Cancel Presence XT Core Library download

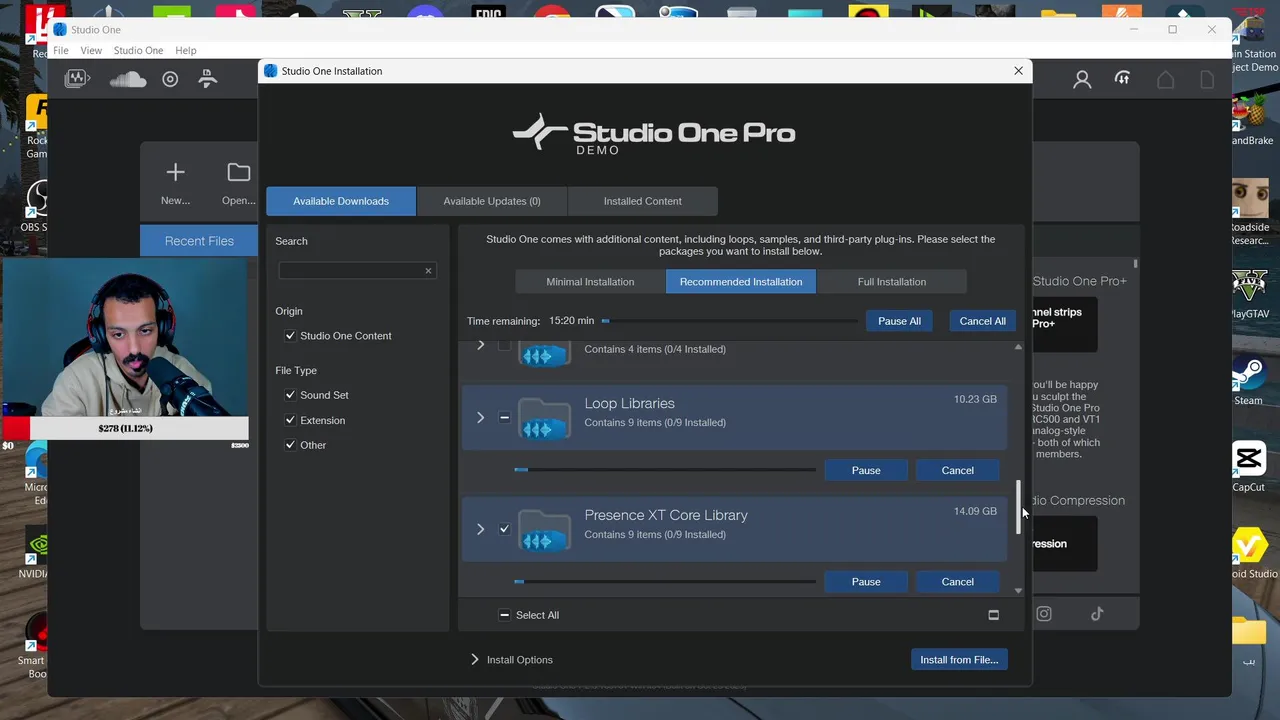coord(957,582)
